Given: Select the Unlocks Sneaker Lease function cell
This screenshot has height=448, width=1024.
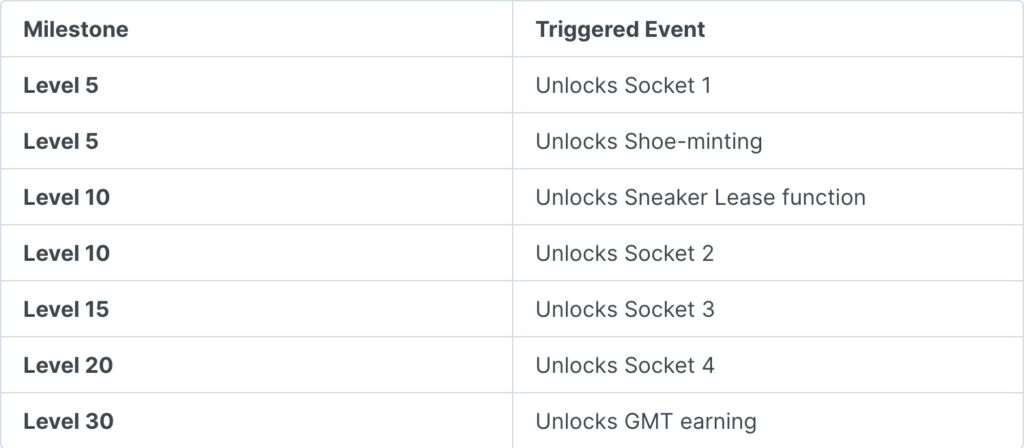Looking at the screenshot, I should coord(768,197).
